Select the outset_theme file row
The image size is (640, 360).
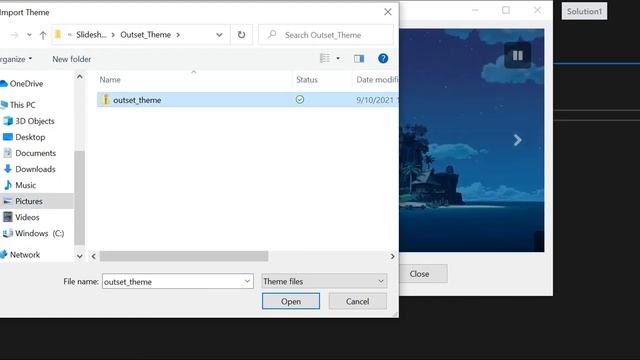[x=248, y=100]
